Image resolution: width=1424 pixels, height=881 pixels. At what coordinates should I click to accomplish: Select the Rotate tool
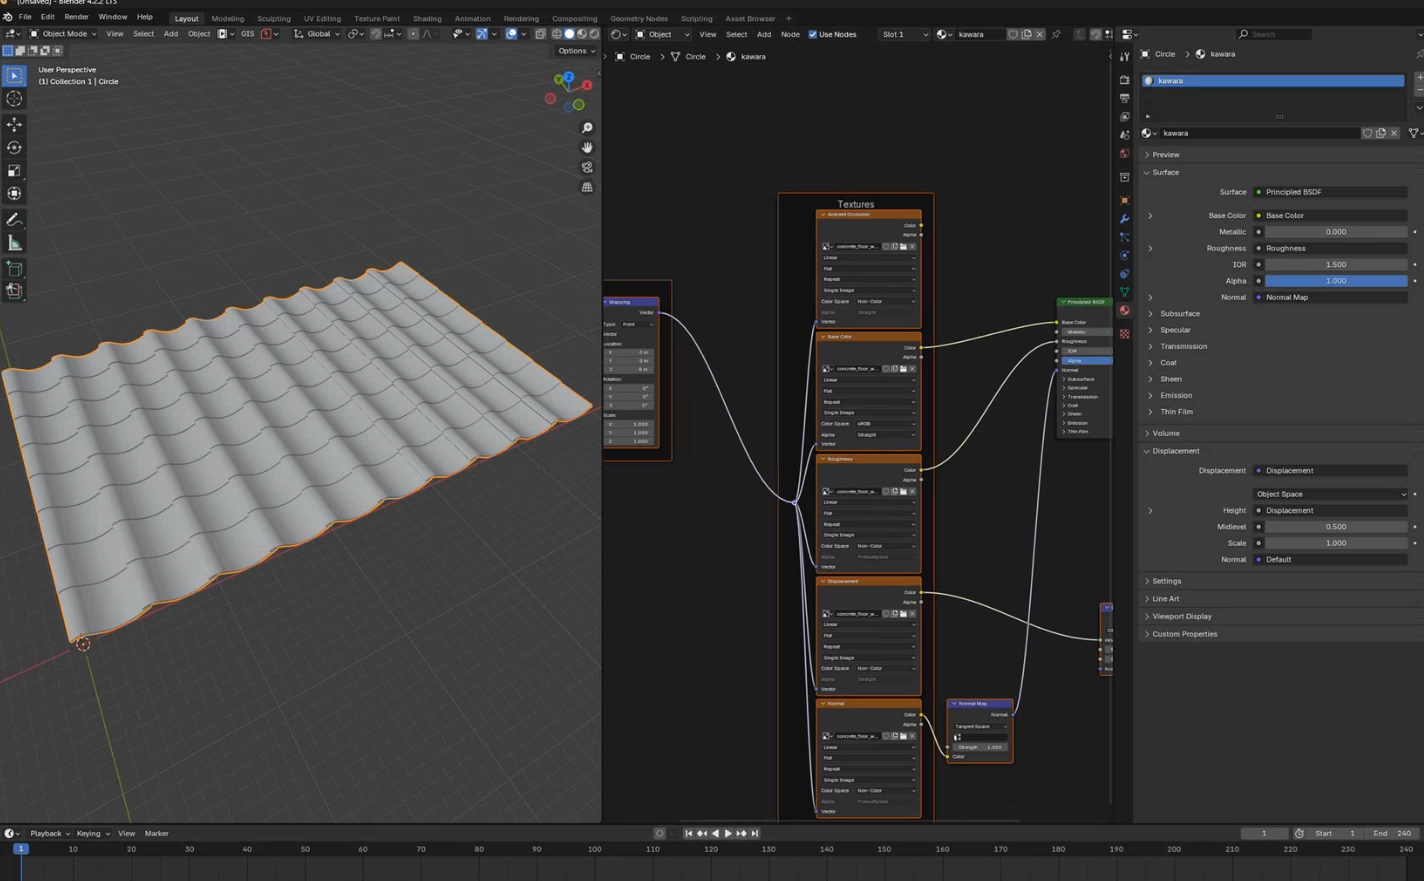click(x=14, y=148)
